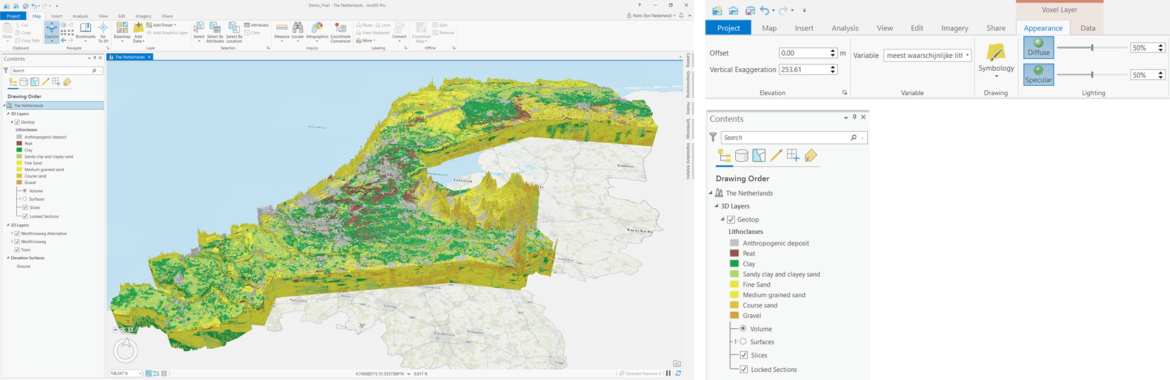The image size is (1170, 380).
Task: Click the Go To XY tool
Action: point(103,31)
